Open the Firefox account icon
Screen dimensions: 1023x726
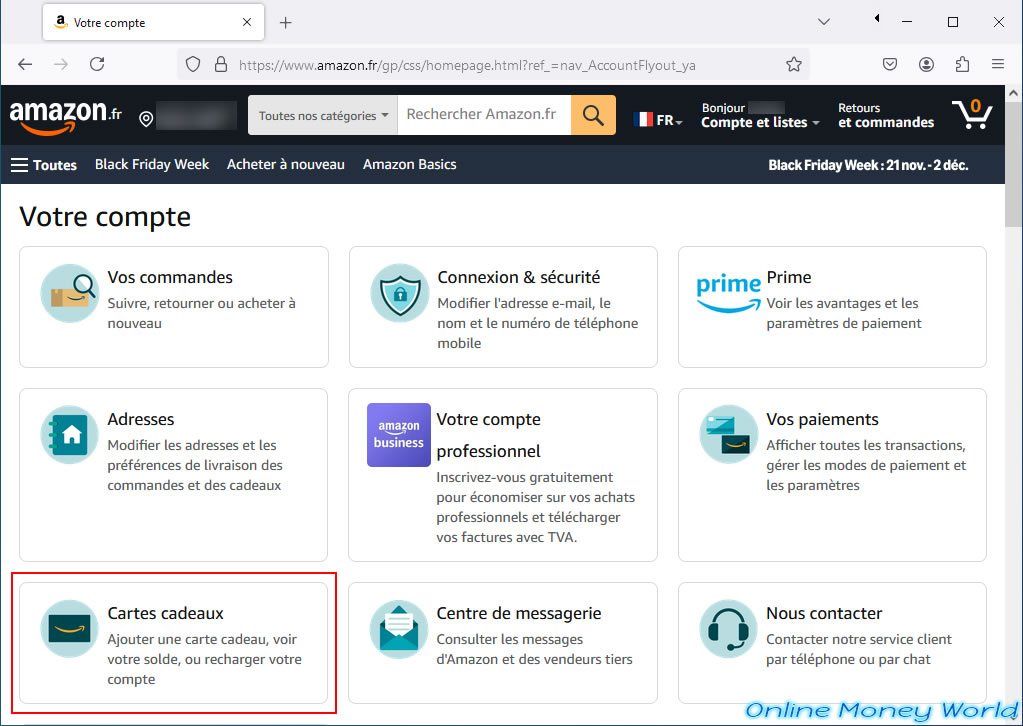(x=926, y=64)
